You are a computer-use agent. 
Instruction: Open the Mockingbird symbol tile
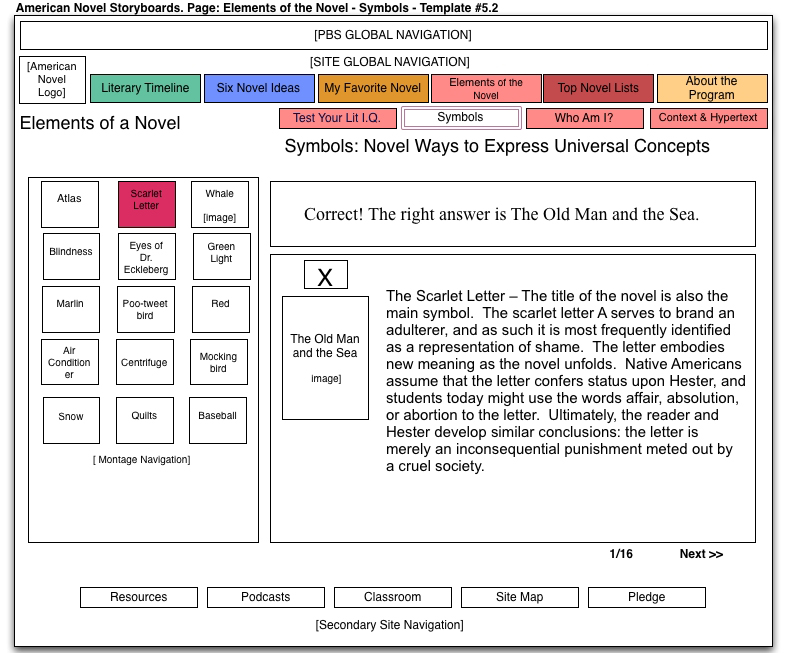(218, 362)
